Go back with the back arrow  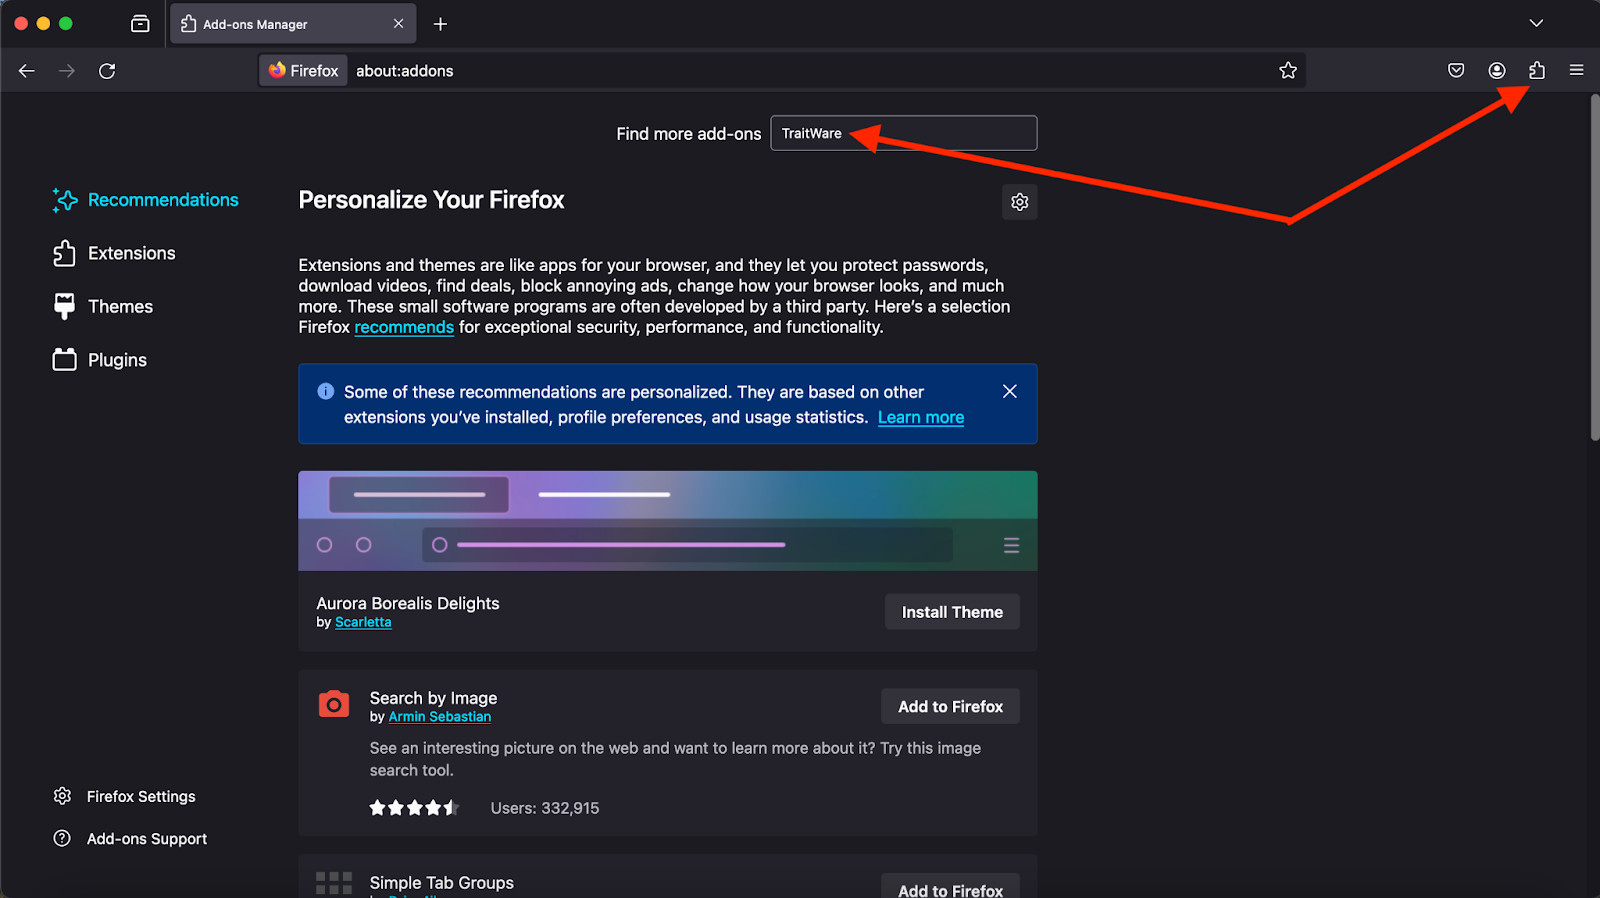pyautogui.click(x=27, y=71)
